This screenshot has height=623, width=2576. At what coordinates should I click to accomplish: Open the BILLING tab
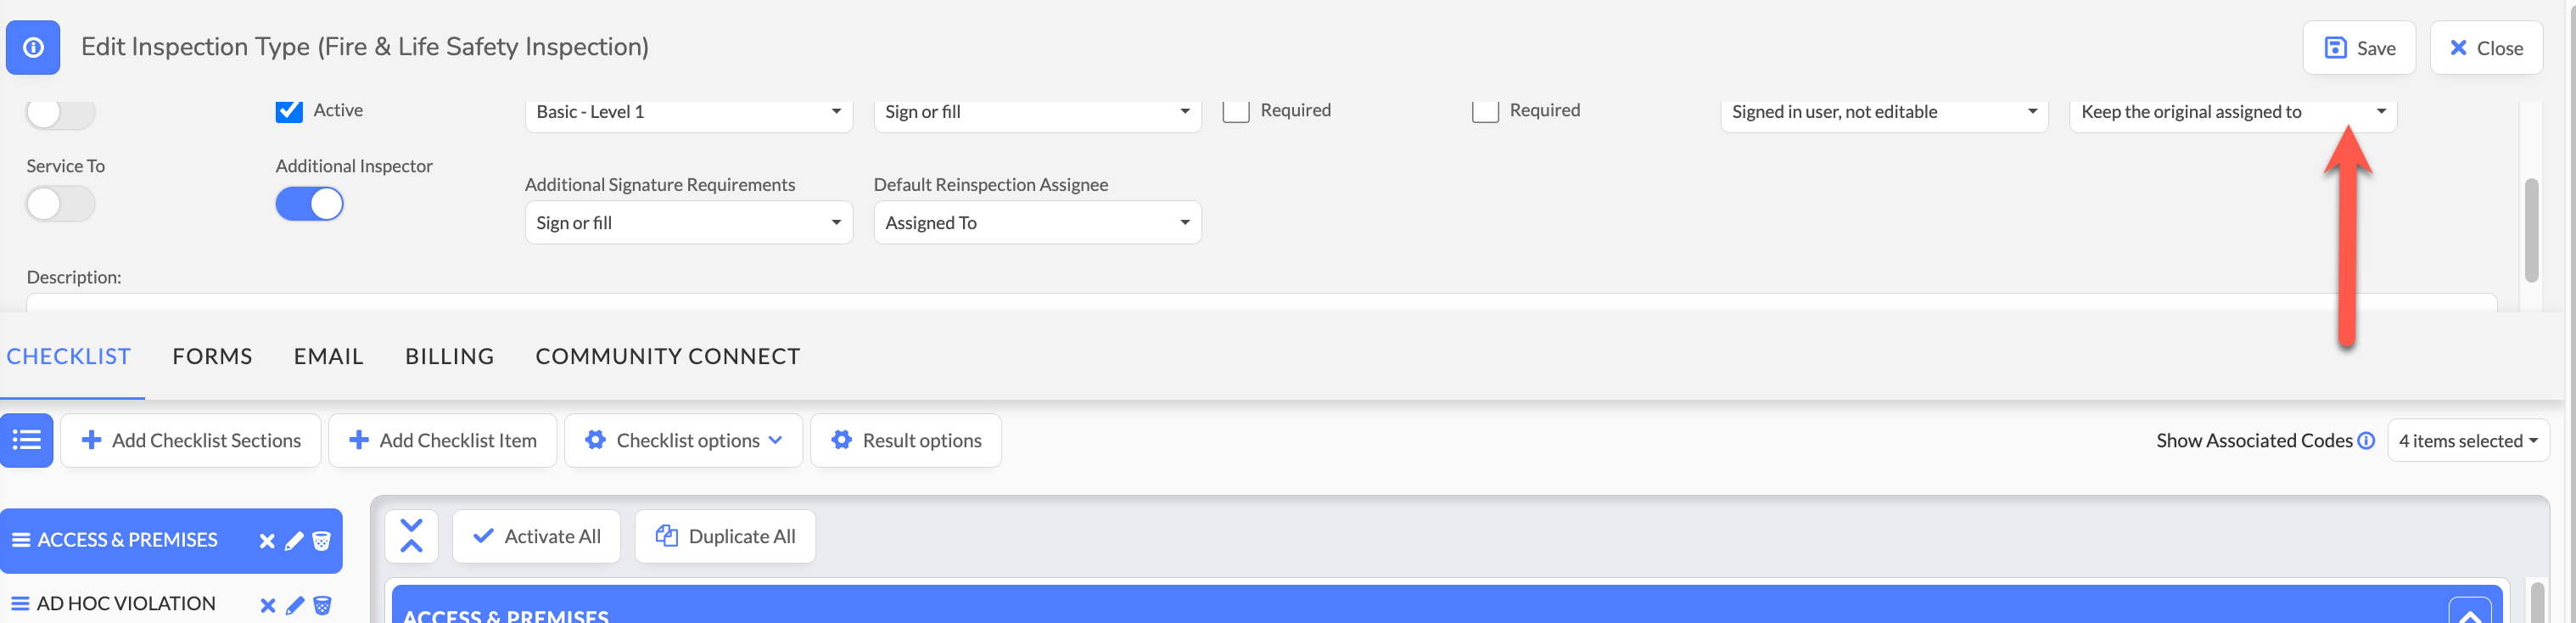[x=449, y=356]
